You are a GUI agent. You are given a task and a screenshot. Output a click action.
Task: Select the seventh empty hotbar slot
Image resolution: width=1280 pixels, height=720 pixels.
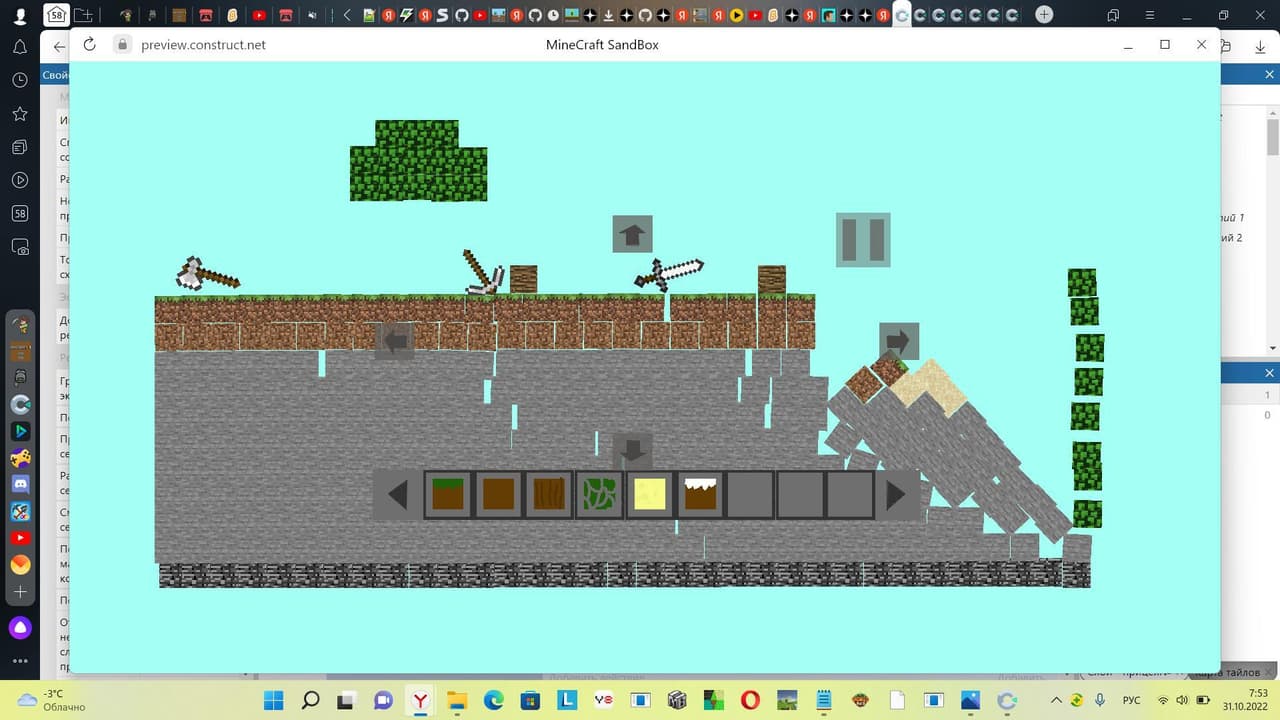[x=750, y=495]
